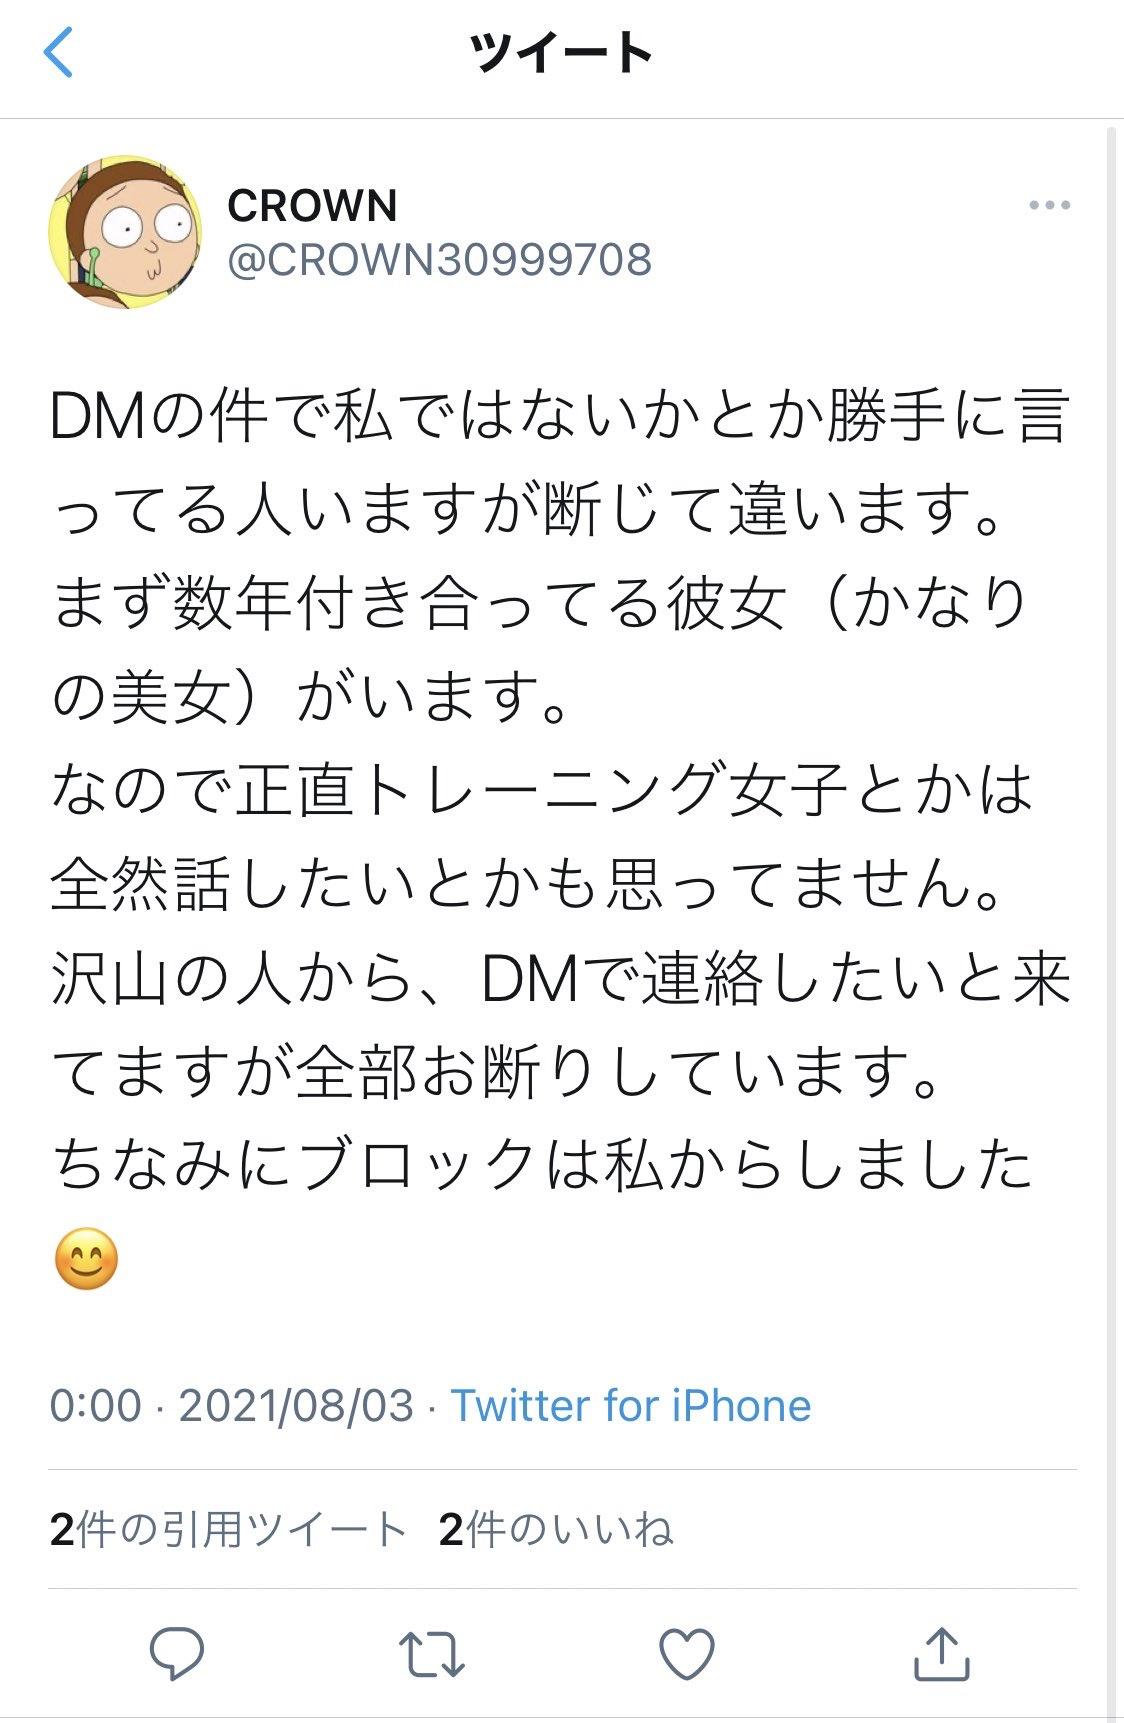Open the three-dot more options menu
The height and width of the screenshot is (1723, 1124).
point(1049,206)
